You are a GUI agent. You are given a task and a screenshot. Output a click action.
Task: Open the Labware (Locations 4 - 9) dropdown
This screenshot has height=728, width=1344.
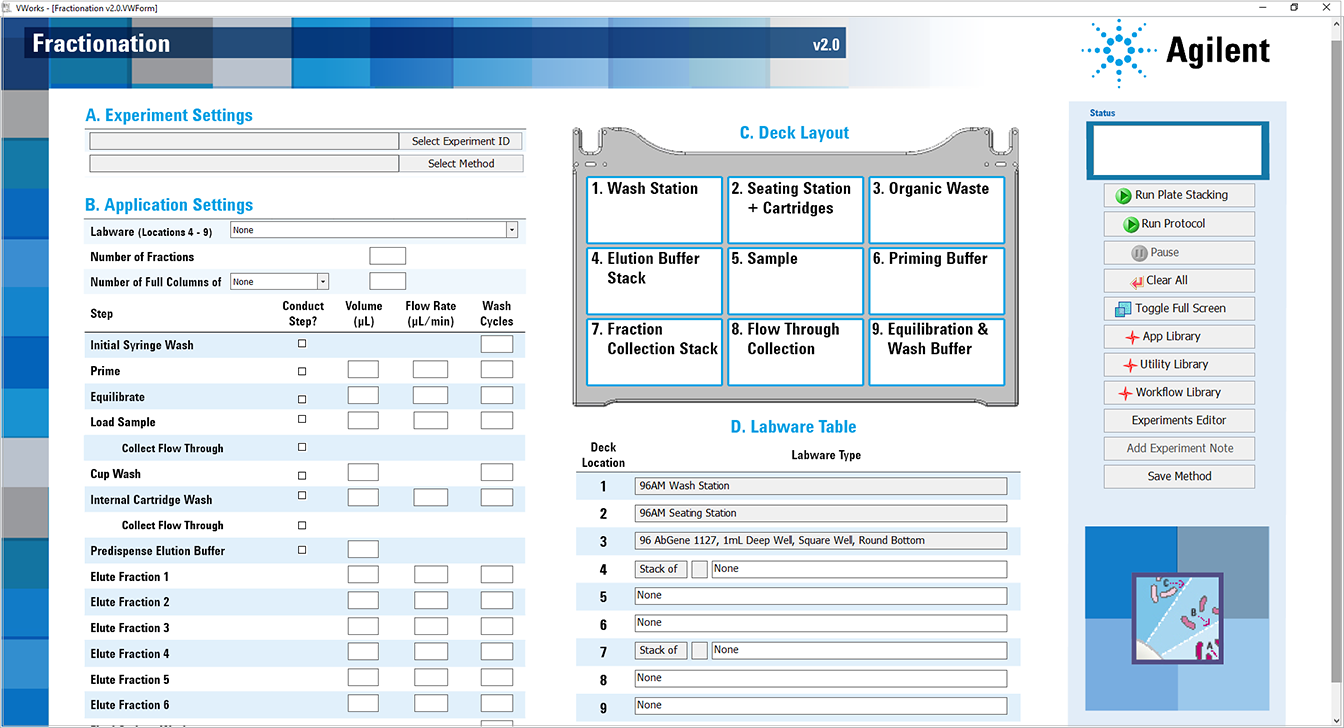click(x=512, y=230)
